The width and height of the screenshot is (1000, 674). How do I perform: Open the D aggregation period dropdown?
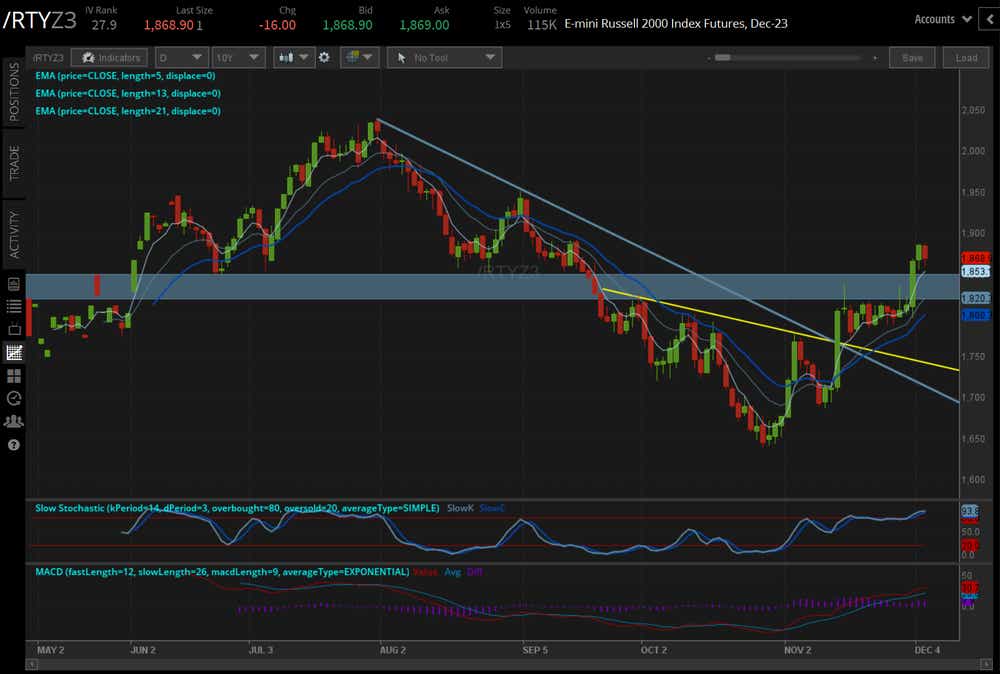point(183,58)
